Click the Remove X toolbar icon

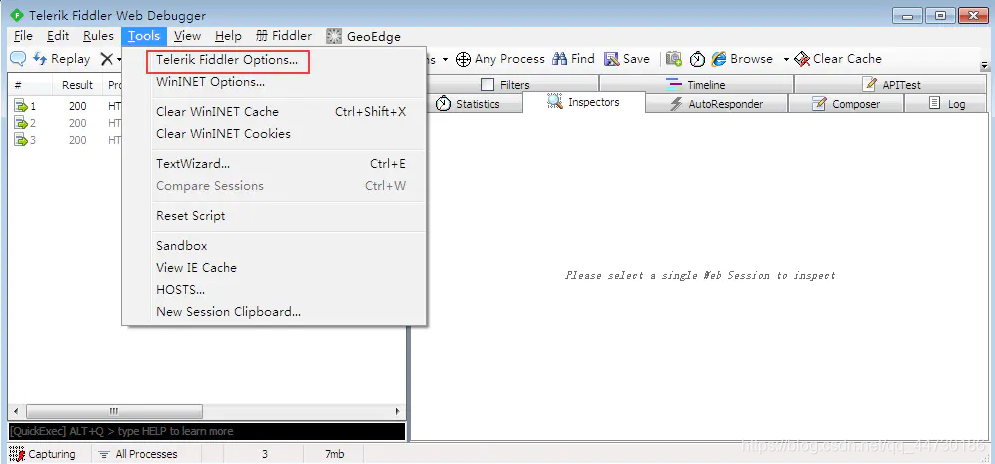pos(107,59)
